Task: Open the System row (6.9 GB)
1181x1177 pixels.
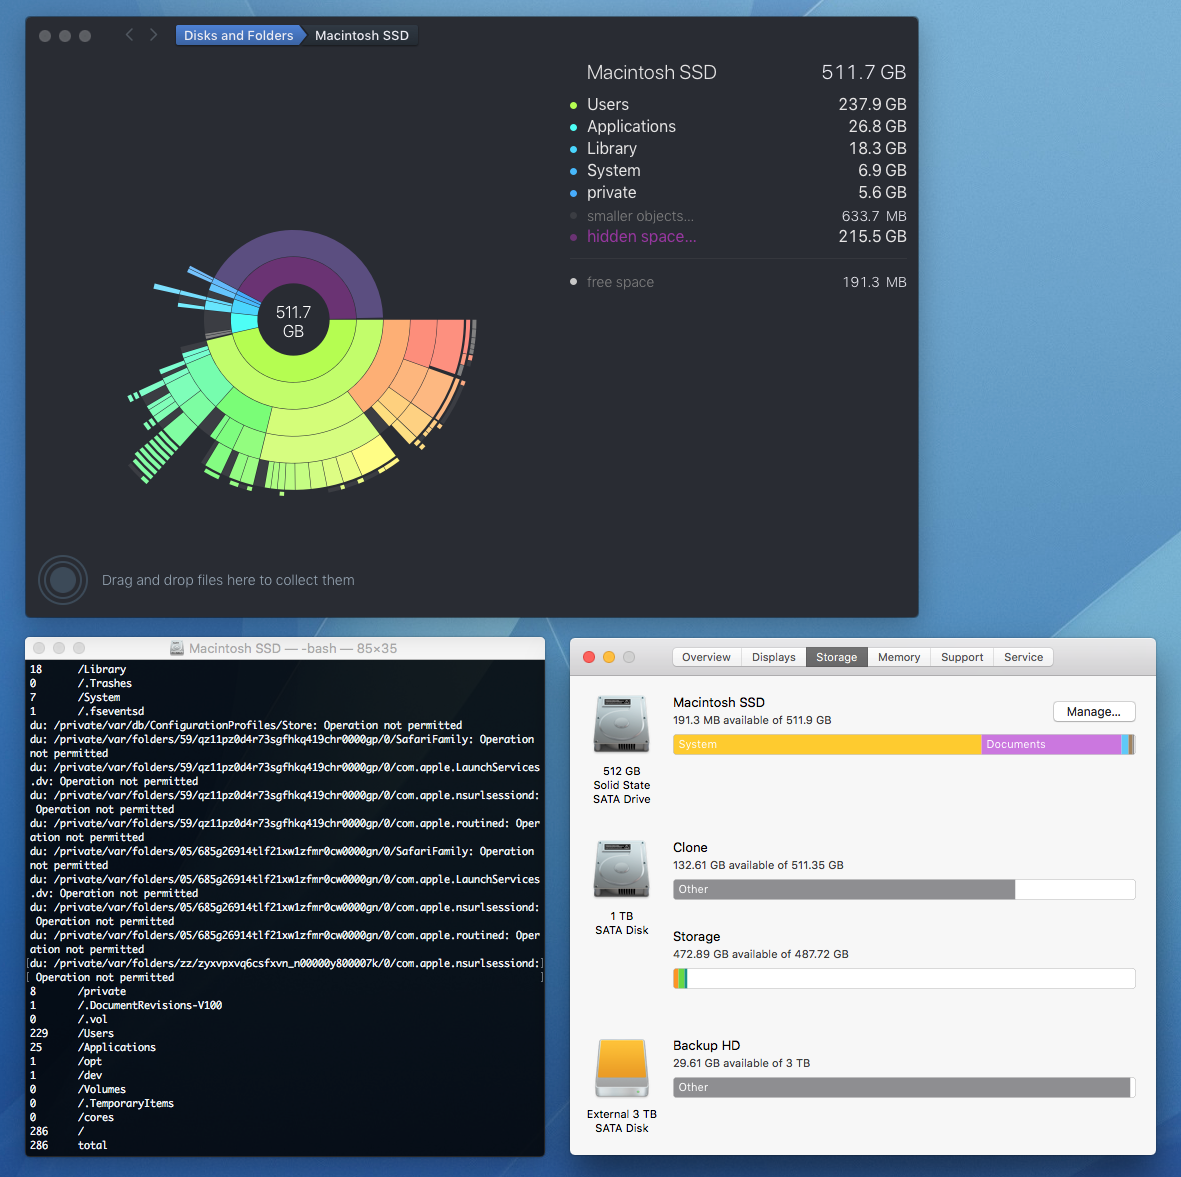Action: pyautogui.click(x=738, y=170)
